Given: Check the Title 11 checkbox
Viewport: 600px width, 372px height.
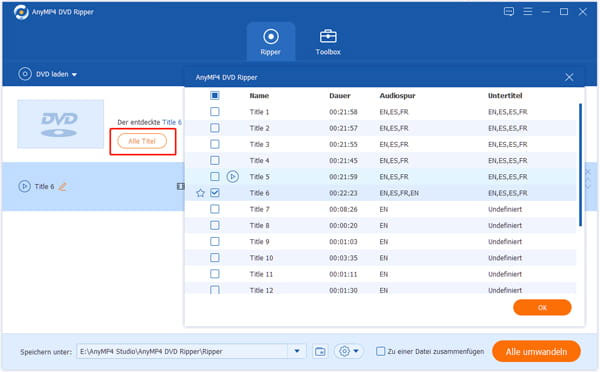Looking at the screenshot, I should pos(215,274).
